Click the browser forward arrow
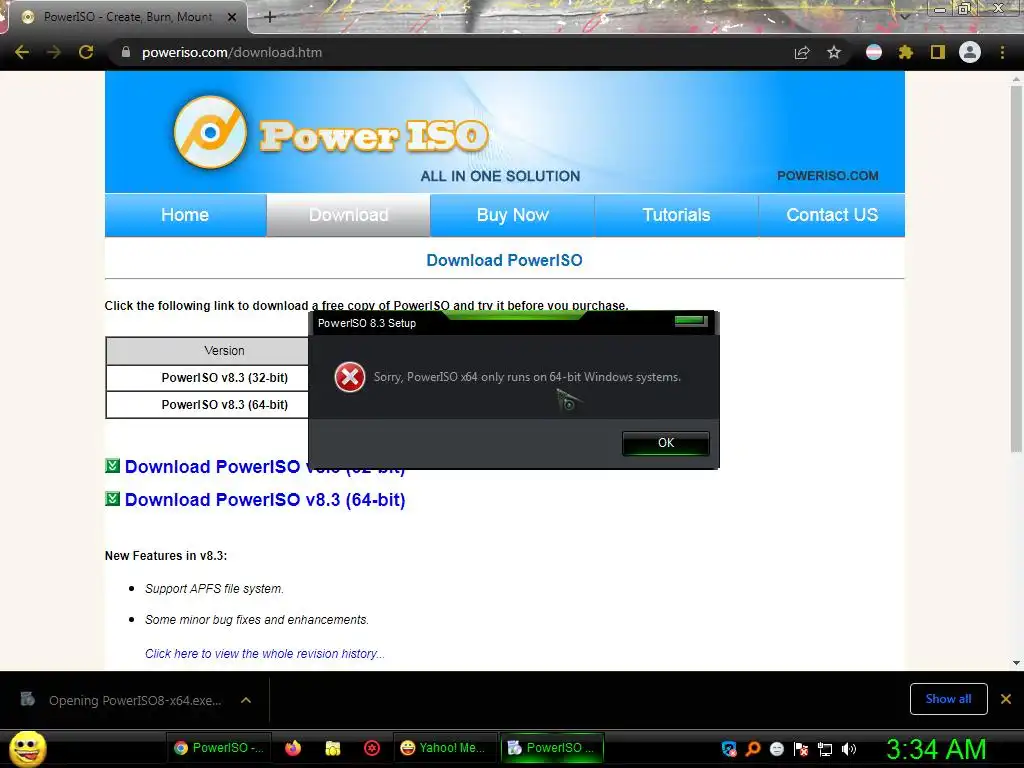The width and height of the screenshot is (1024, 768). pyautogui.click(x=54, y=52)
